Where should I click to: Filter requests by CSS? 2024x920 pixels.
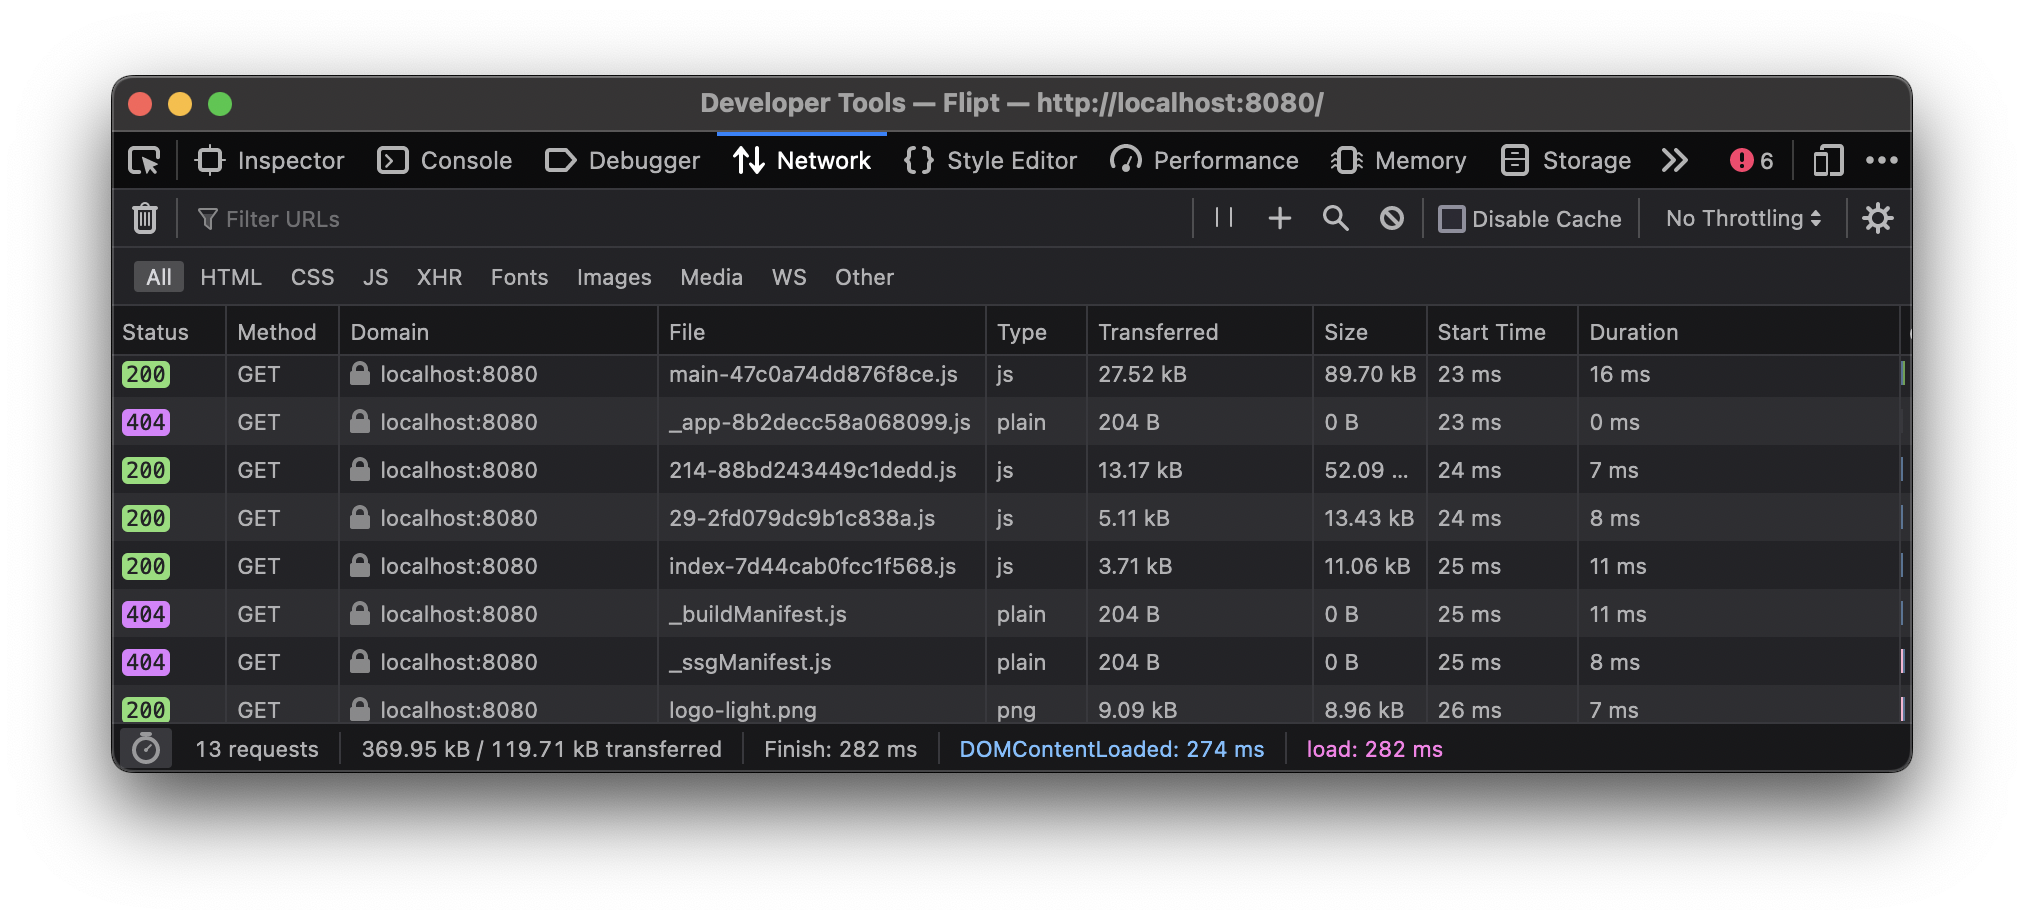(312, 277)
